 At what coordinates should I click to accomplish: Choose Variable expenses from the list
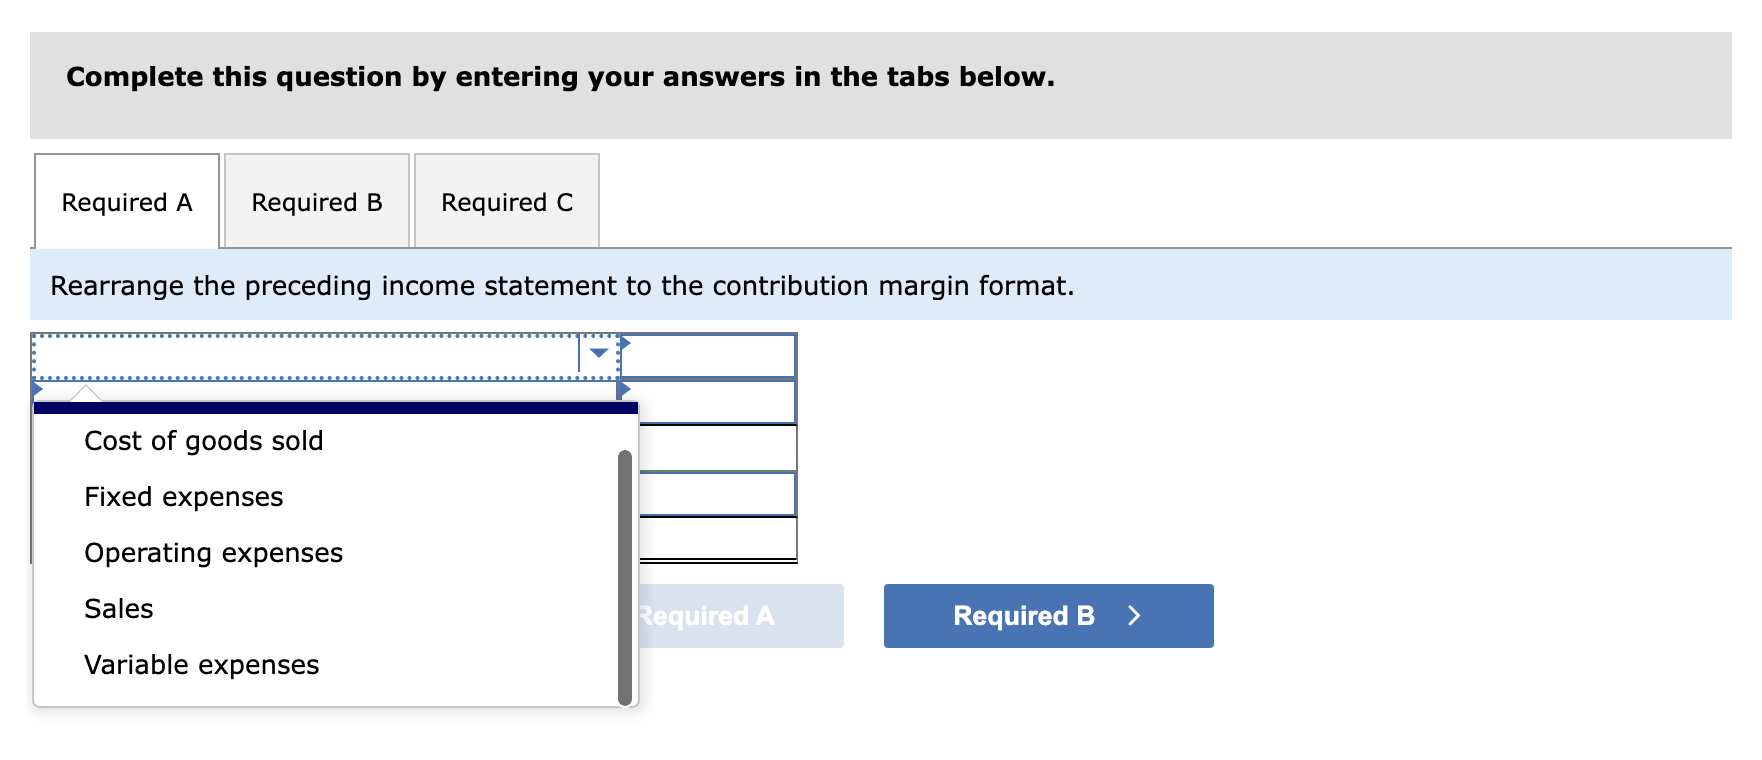(202, 665)
